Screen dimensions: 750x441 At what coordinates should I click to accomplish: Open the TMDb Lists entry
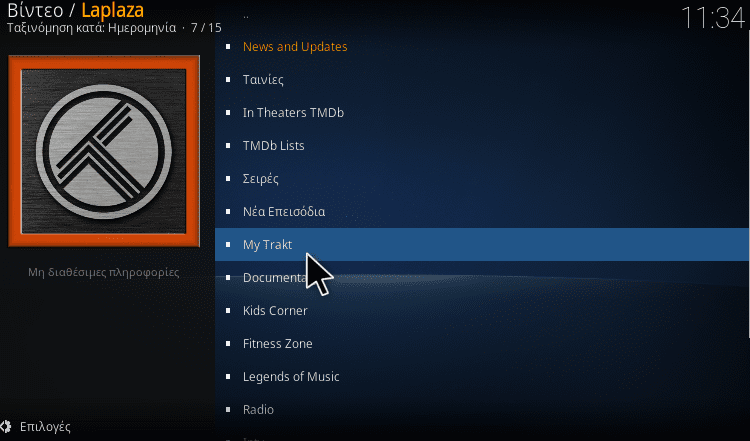pos(482,145)
